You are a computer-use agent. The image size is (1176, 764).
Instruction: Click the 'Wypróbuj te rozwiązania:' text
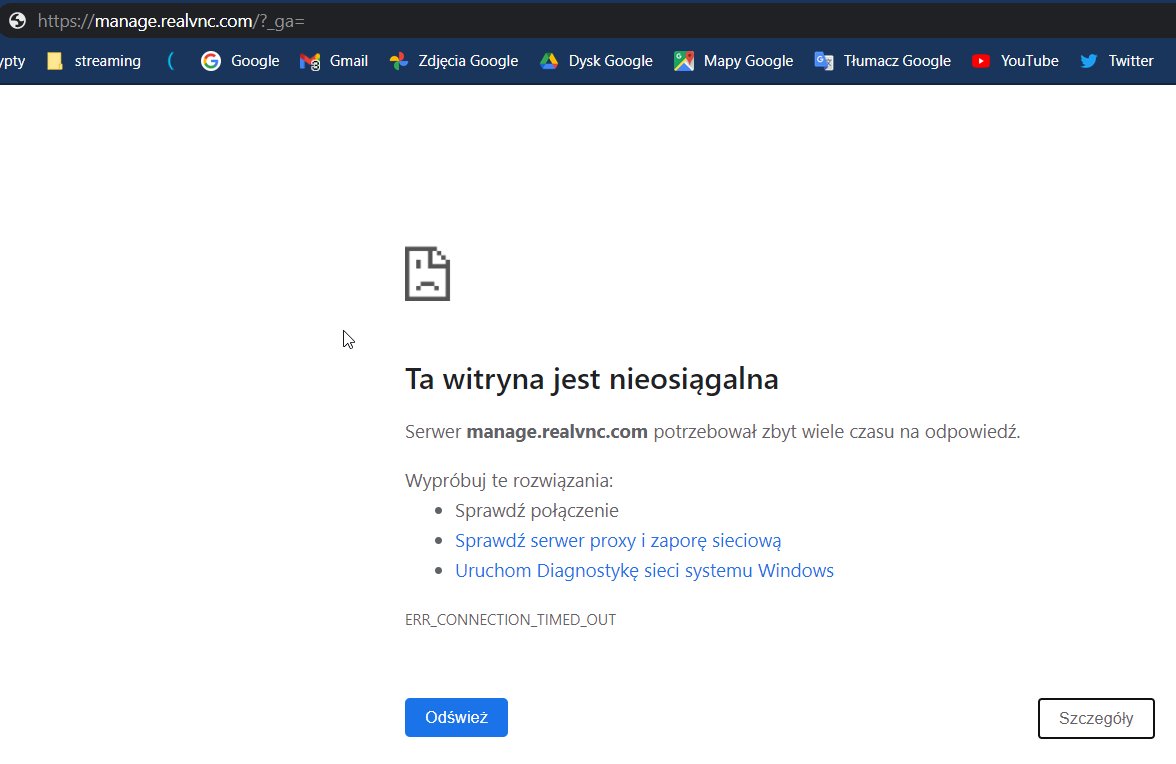(509, 481)
